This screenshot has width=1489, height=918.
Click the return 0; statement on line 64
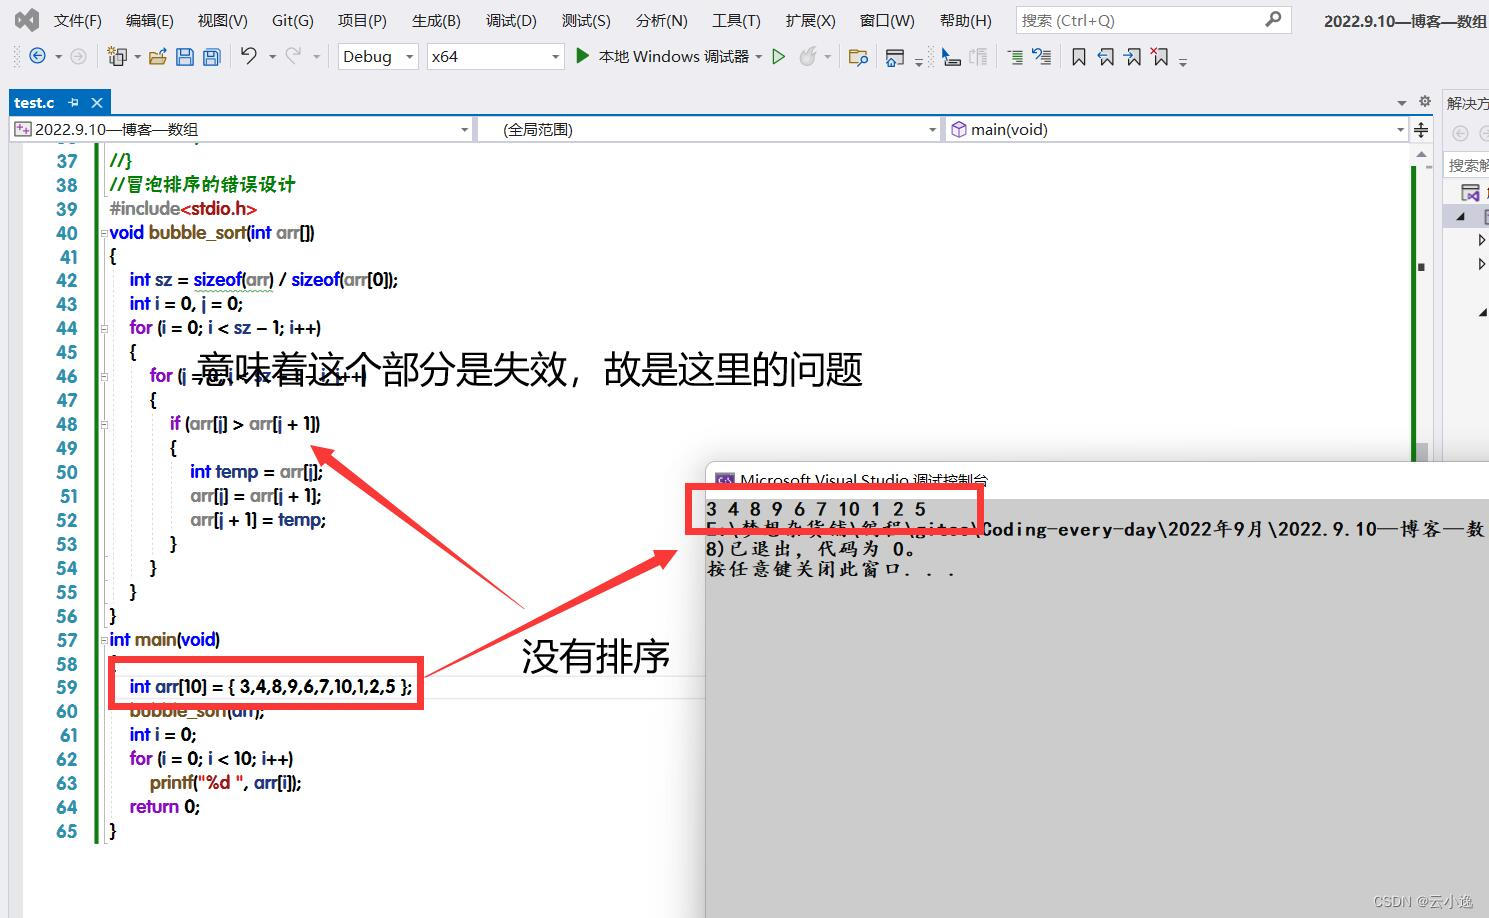point(164,807)
